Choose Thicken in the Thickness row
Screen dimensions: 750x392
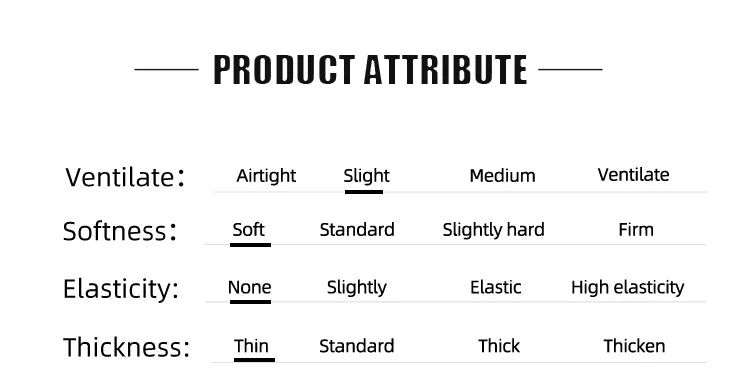(634, 346)
